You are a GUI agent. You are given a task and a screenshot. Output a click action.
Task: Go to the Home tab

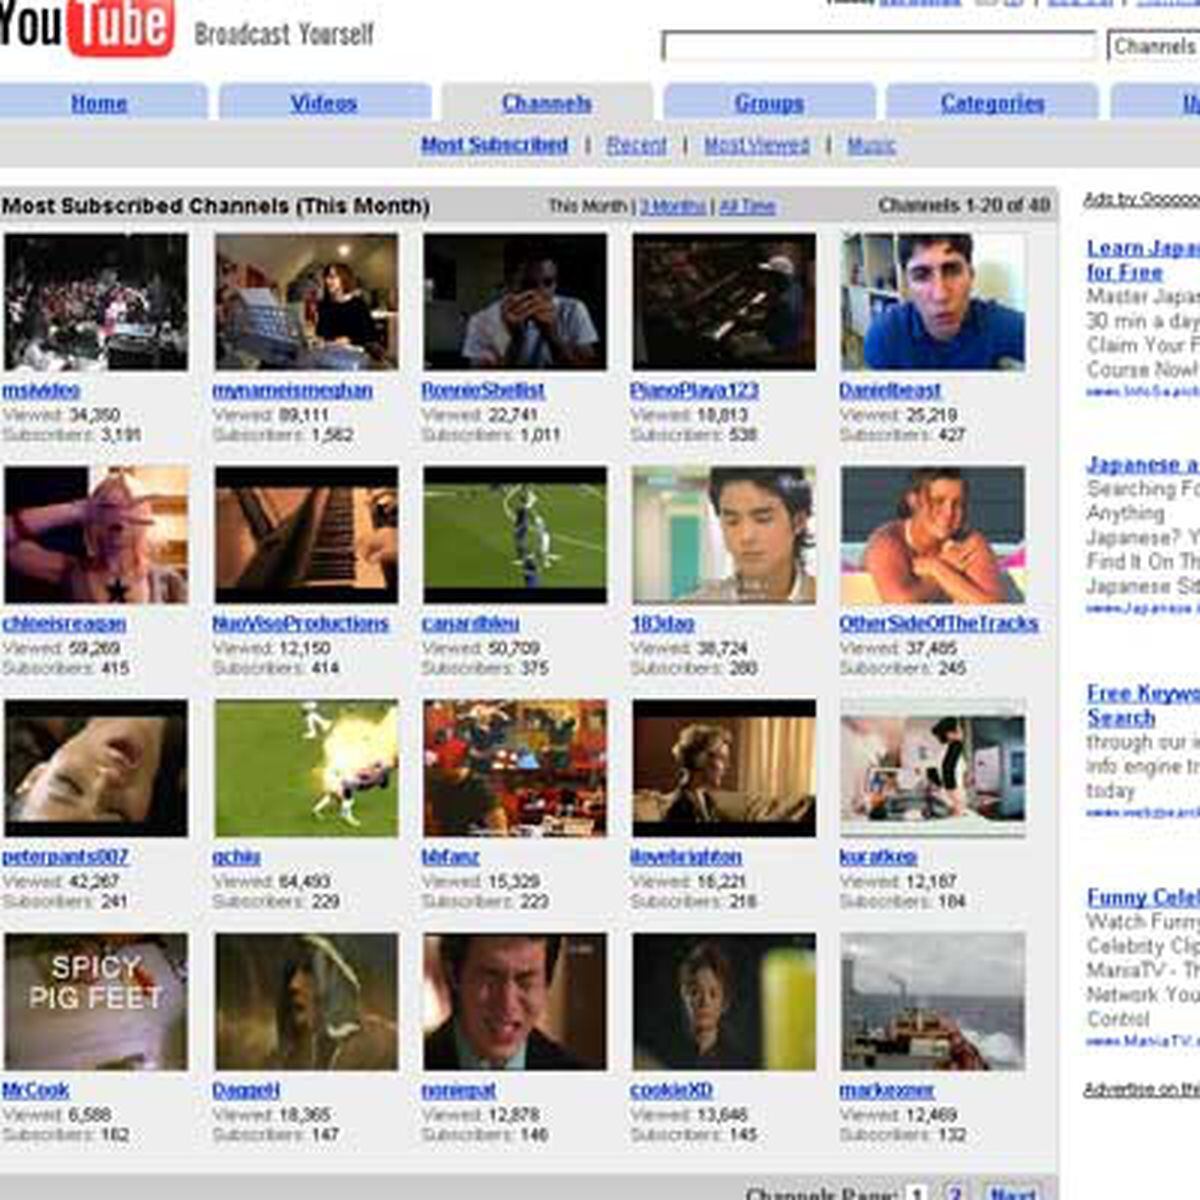tap(96, 103)
